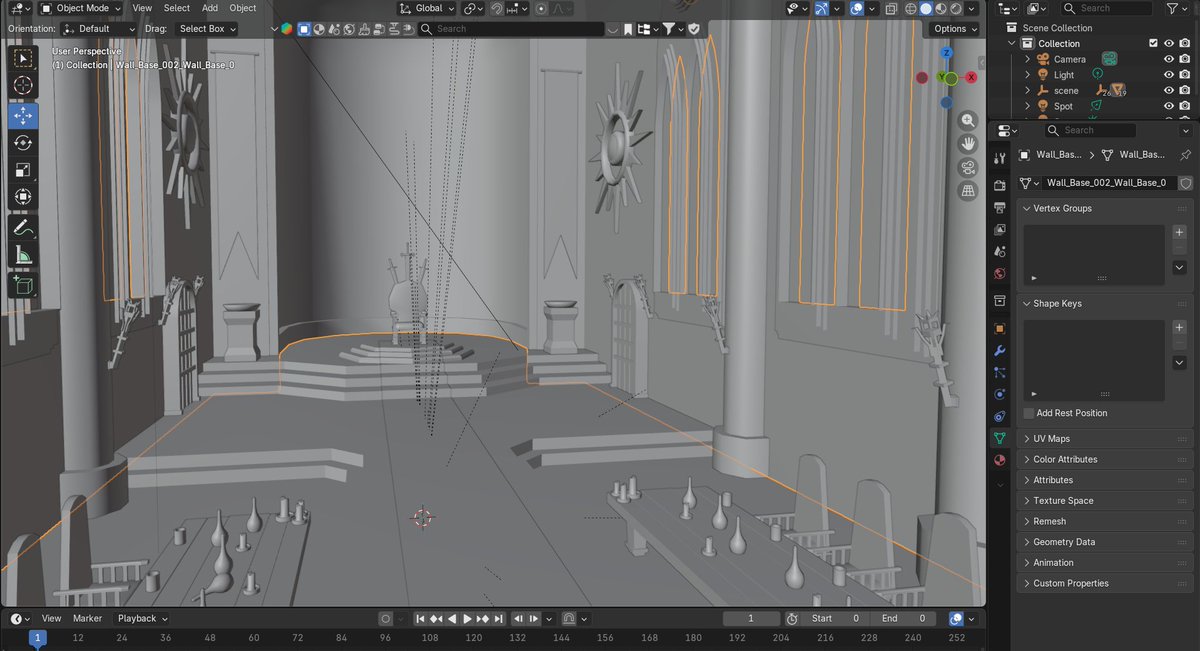Activate the Measure tool
This screenshot has width=1200, height=651.
pos(22,255)
